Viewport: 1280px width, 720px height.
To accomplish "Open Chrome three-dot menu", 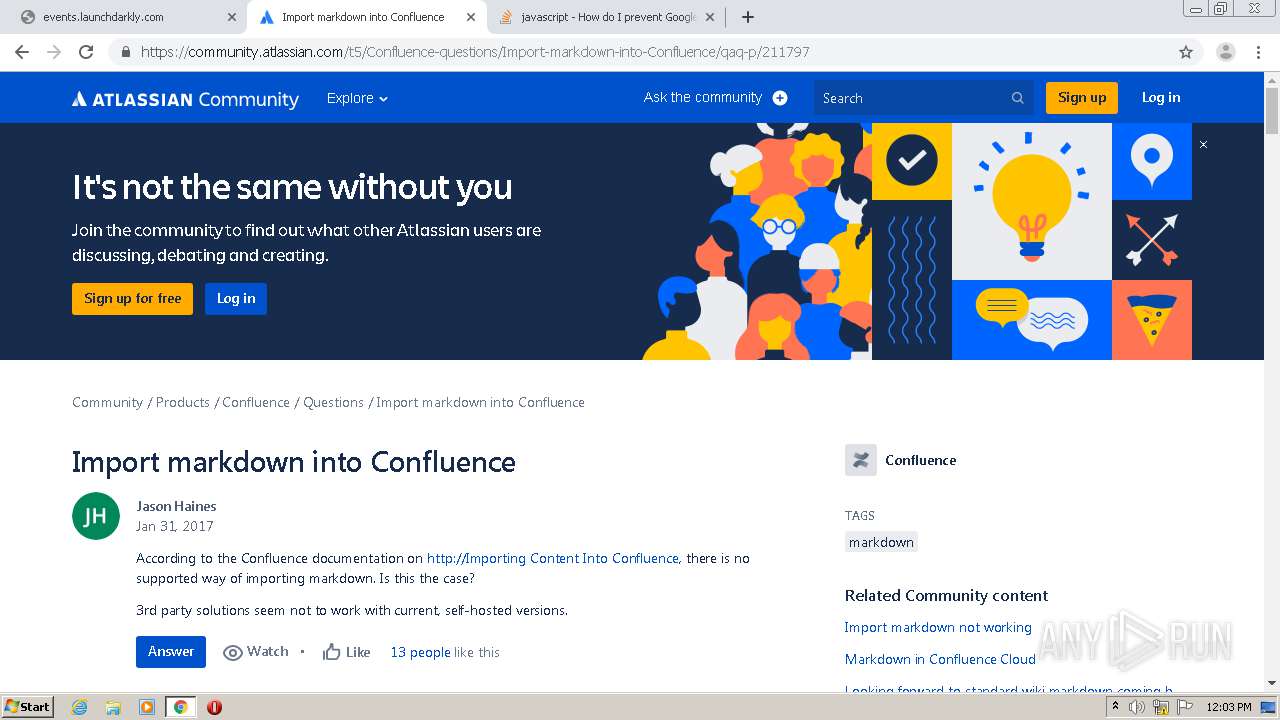I will pos(1258,52).
